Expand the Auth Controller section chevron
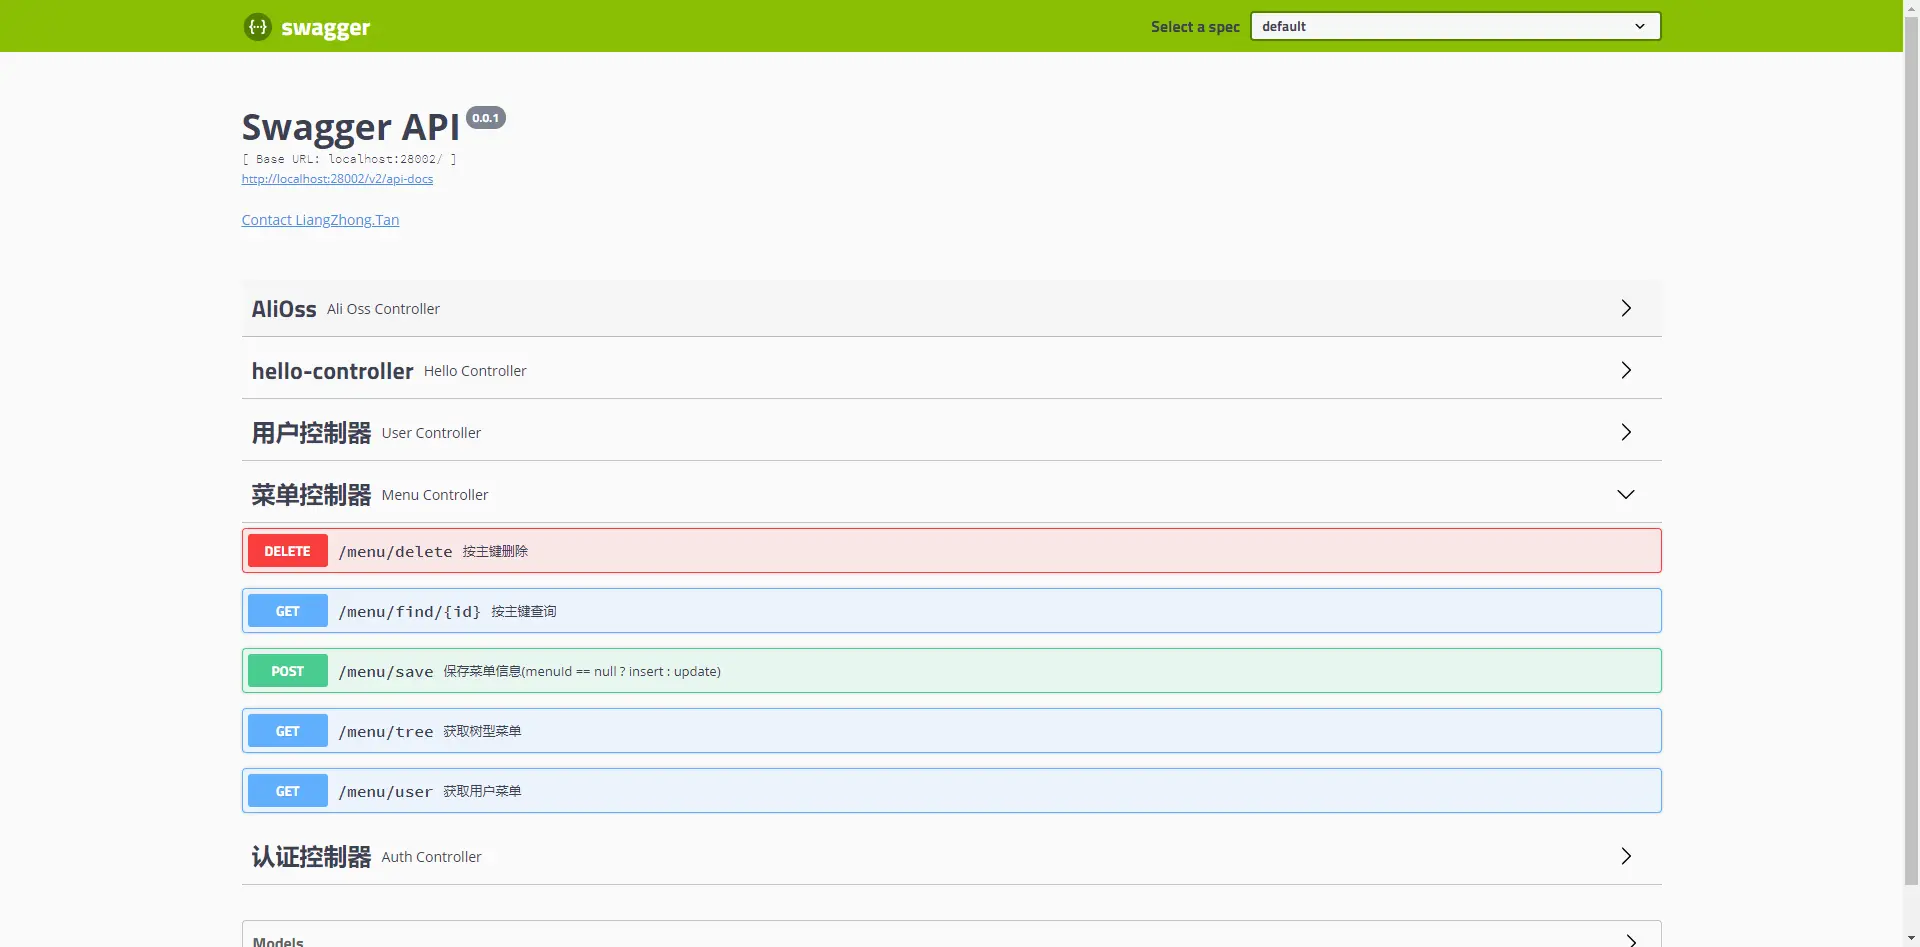The image size is (1920, 947). (1626, 856)
